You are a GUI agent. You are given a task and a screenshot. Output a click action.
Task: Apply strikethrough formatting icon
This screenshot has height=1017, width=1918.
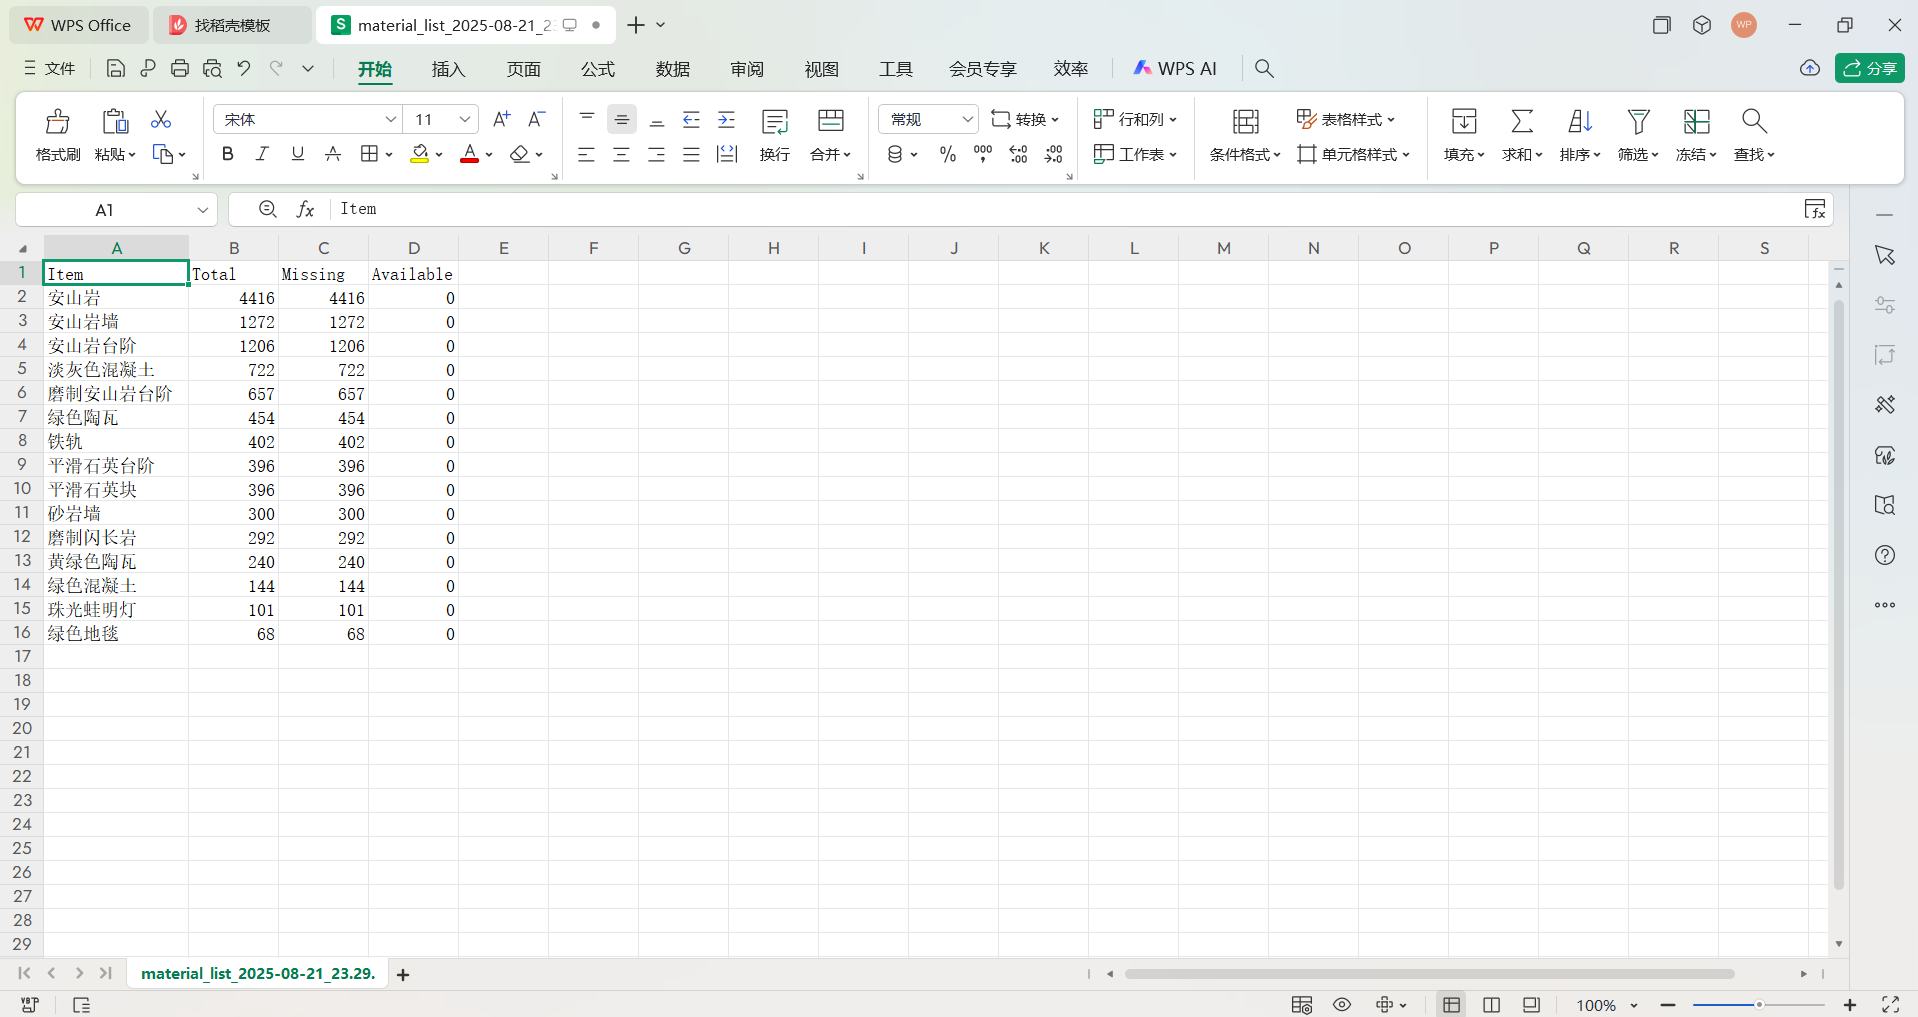[x=333, y=154]
